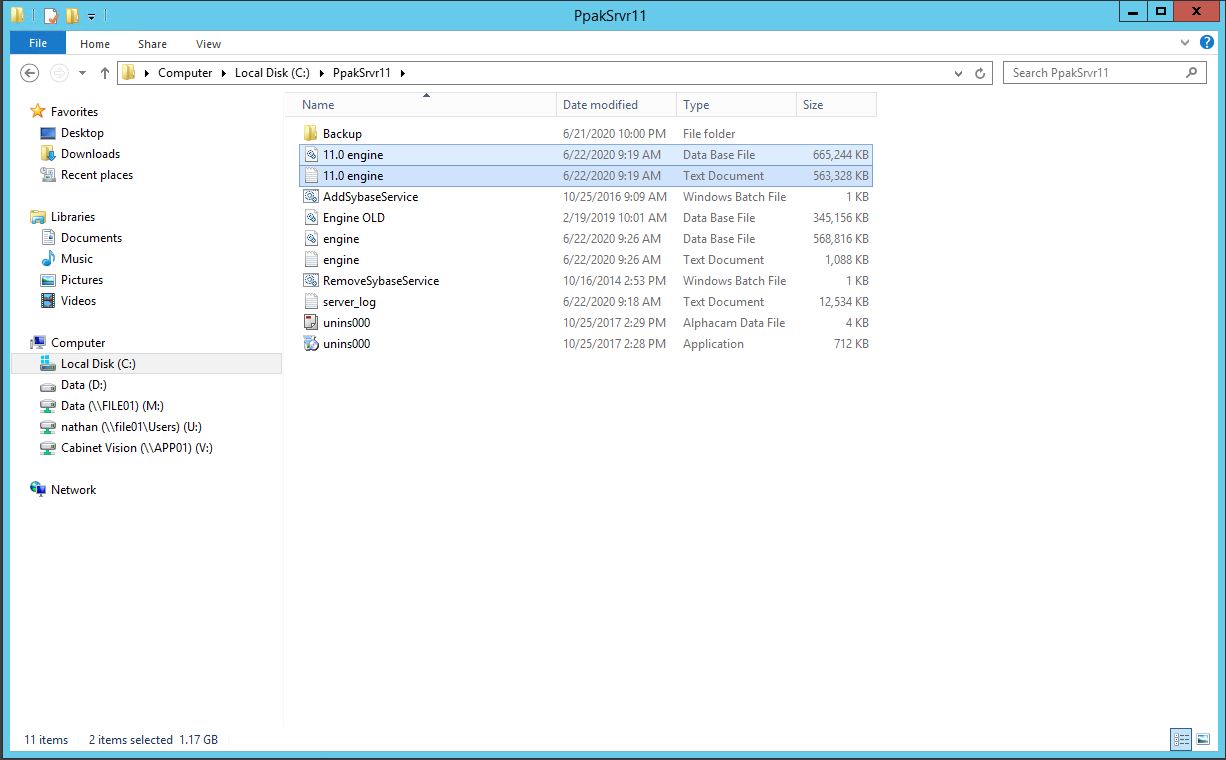Click the Backup folder icon
Screen dimensions: 1226x760
[x=310, y=134]
